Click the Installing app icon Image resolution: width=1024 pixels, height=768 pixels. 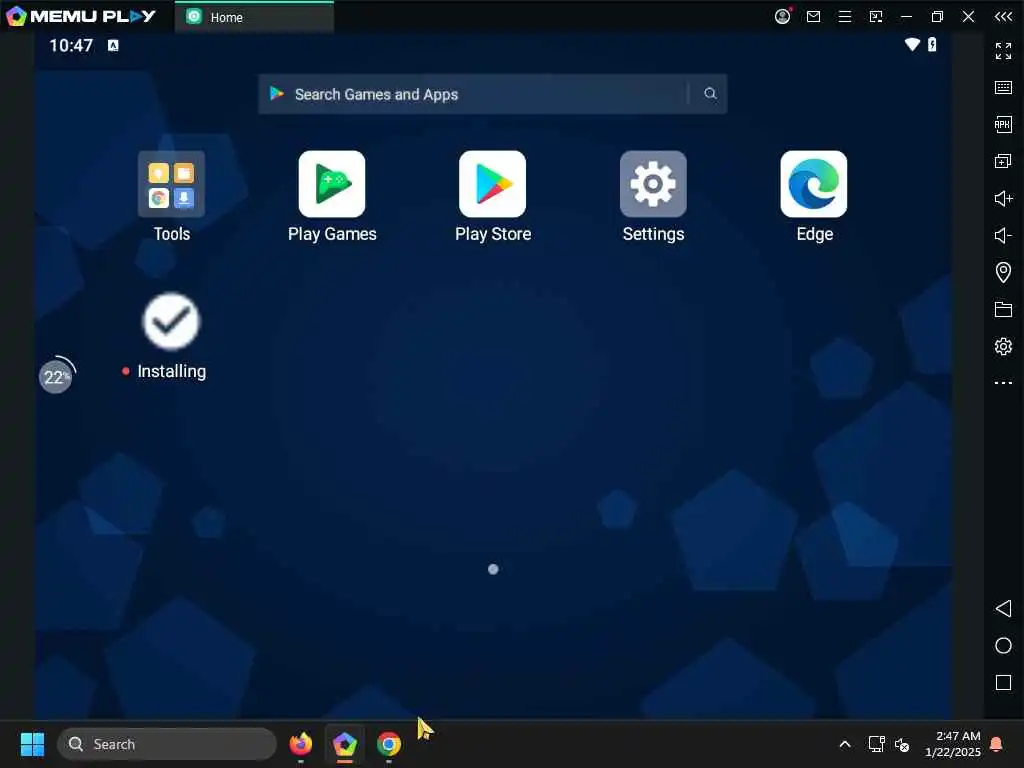171,321
